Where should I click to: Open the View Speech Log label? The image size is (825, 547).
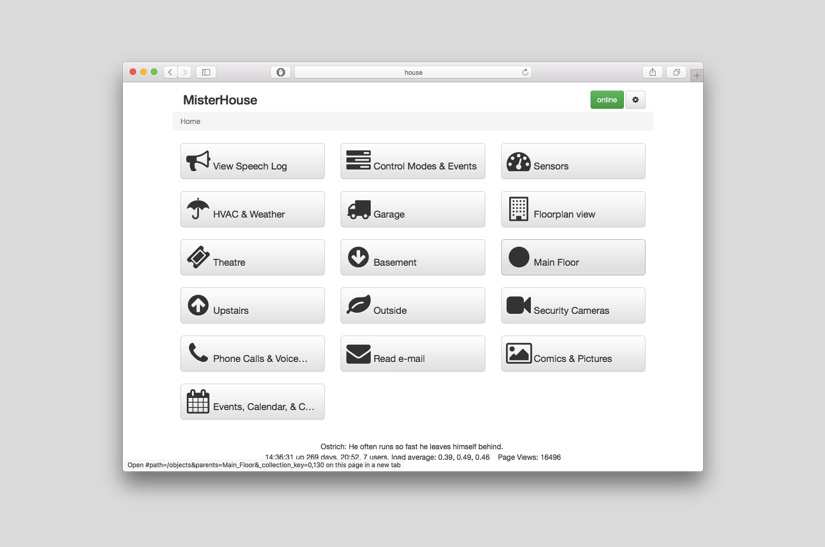(x=250, y=166)
